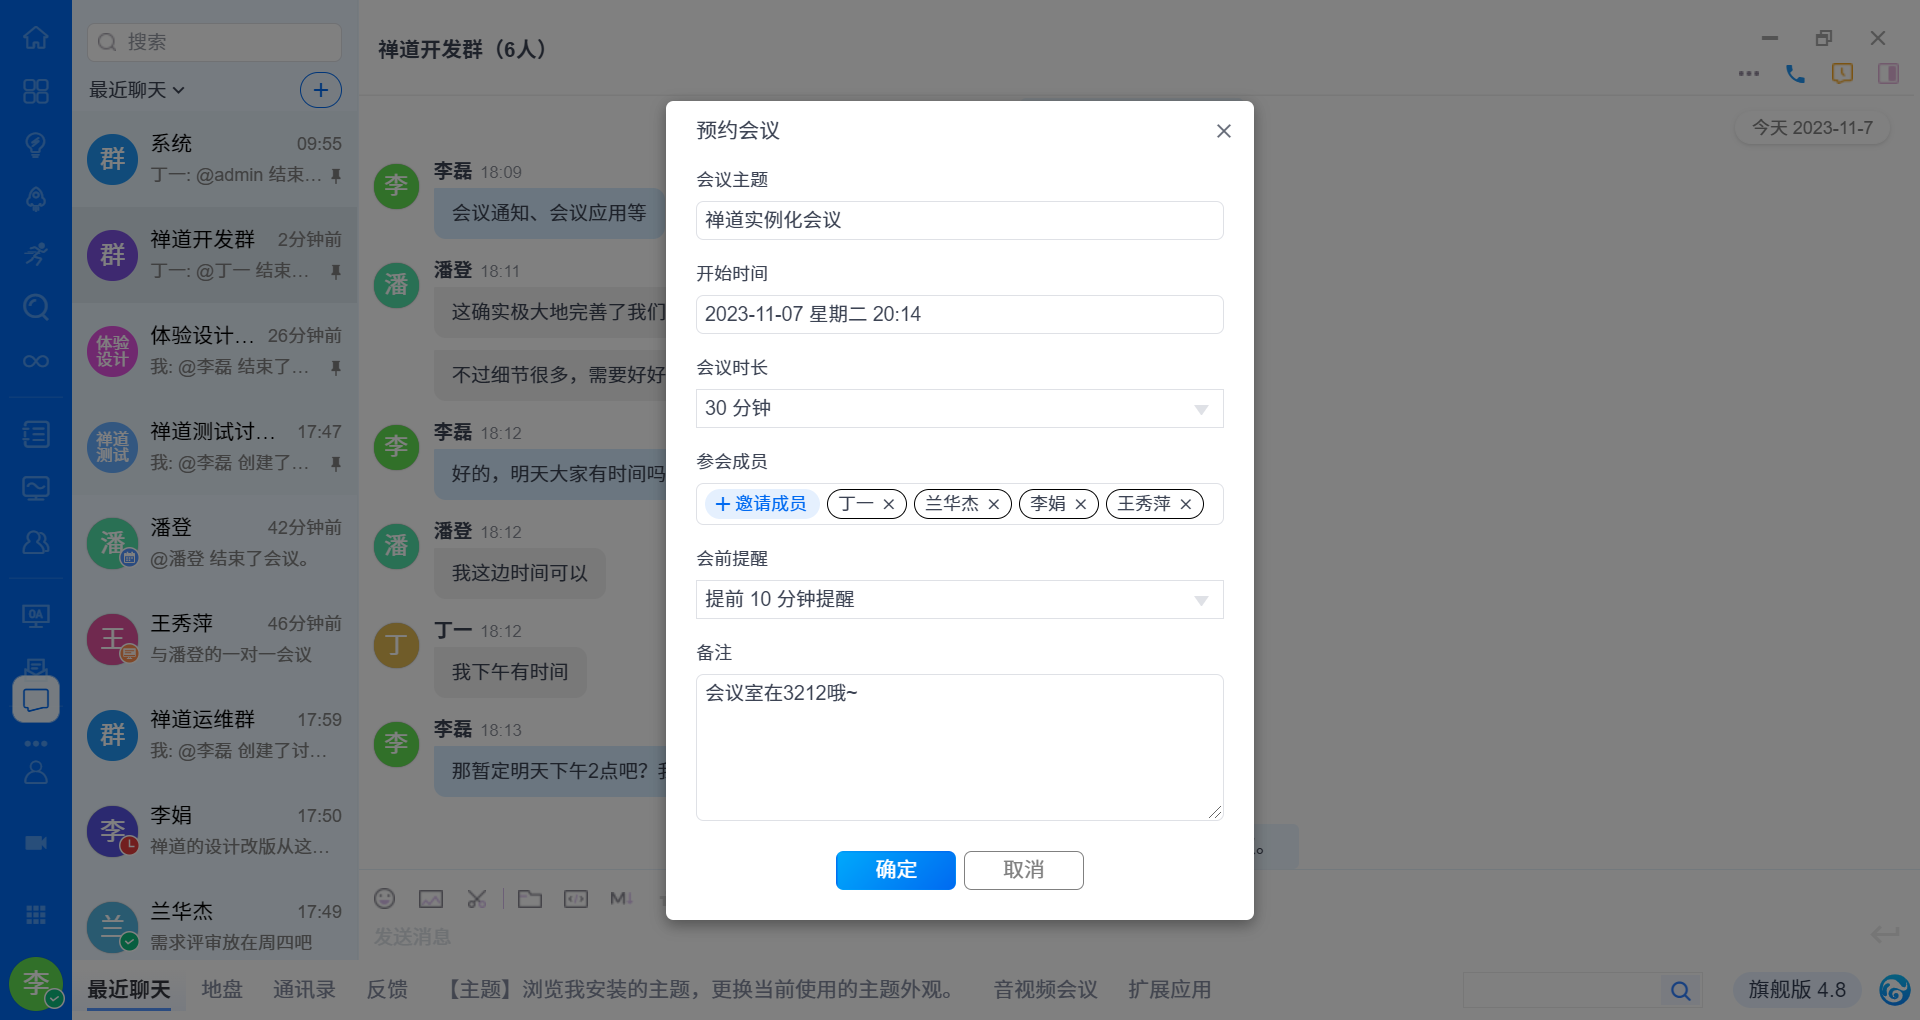Toggle the chat side panel icon

[1888, 73]
